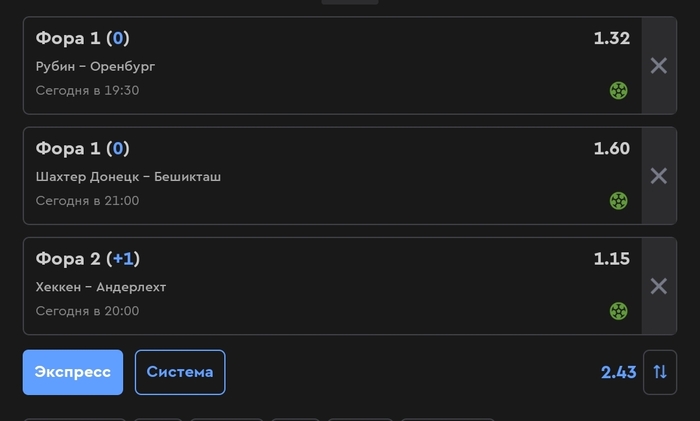The height and width of the screenshot is (421, 700).
Task: Click the Сегодня в 19:30 time label
Action: point(88,91)
